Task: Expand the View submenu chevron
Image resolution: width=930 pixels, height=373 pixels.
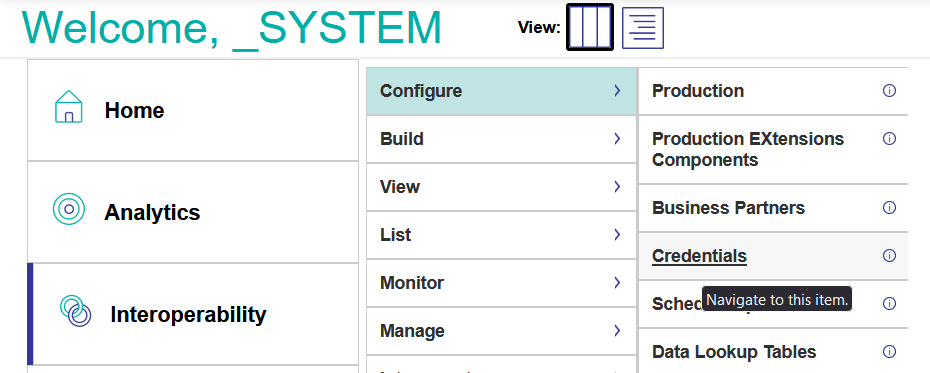Action: [x=617, y=187]
